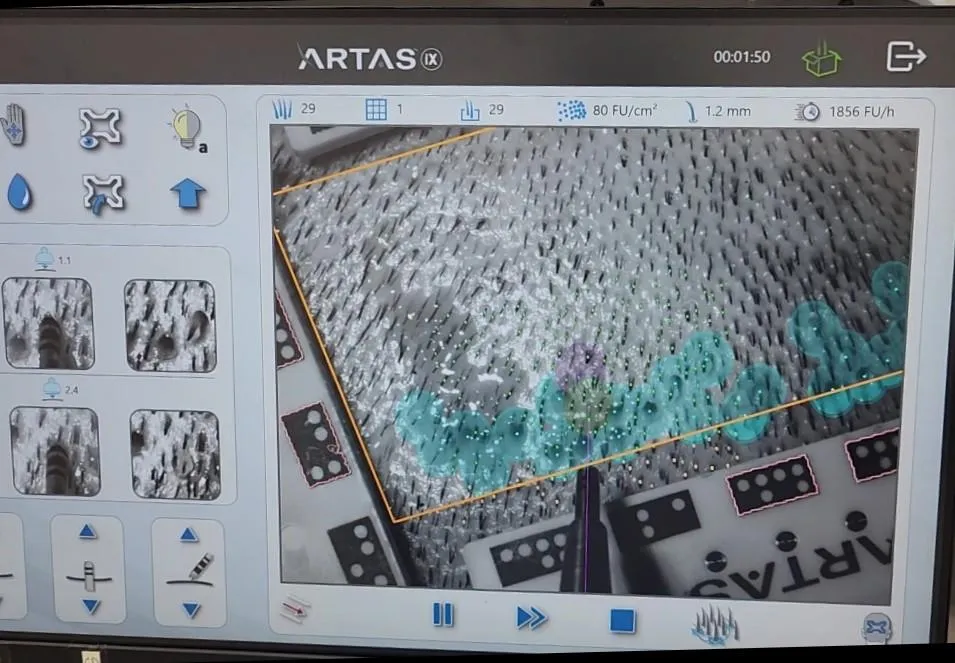Select the tensioner frame with eye icon

tap(101, 128)
